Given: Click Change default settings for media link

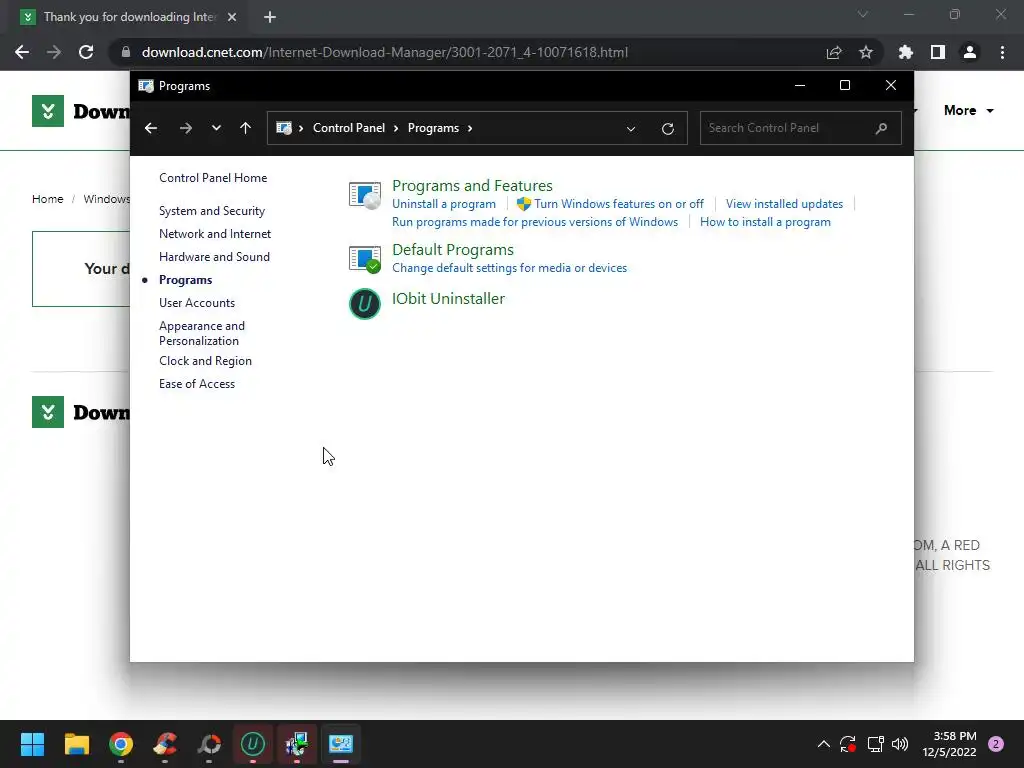Looking at the screenshot, I should [x=509, y=268].
